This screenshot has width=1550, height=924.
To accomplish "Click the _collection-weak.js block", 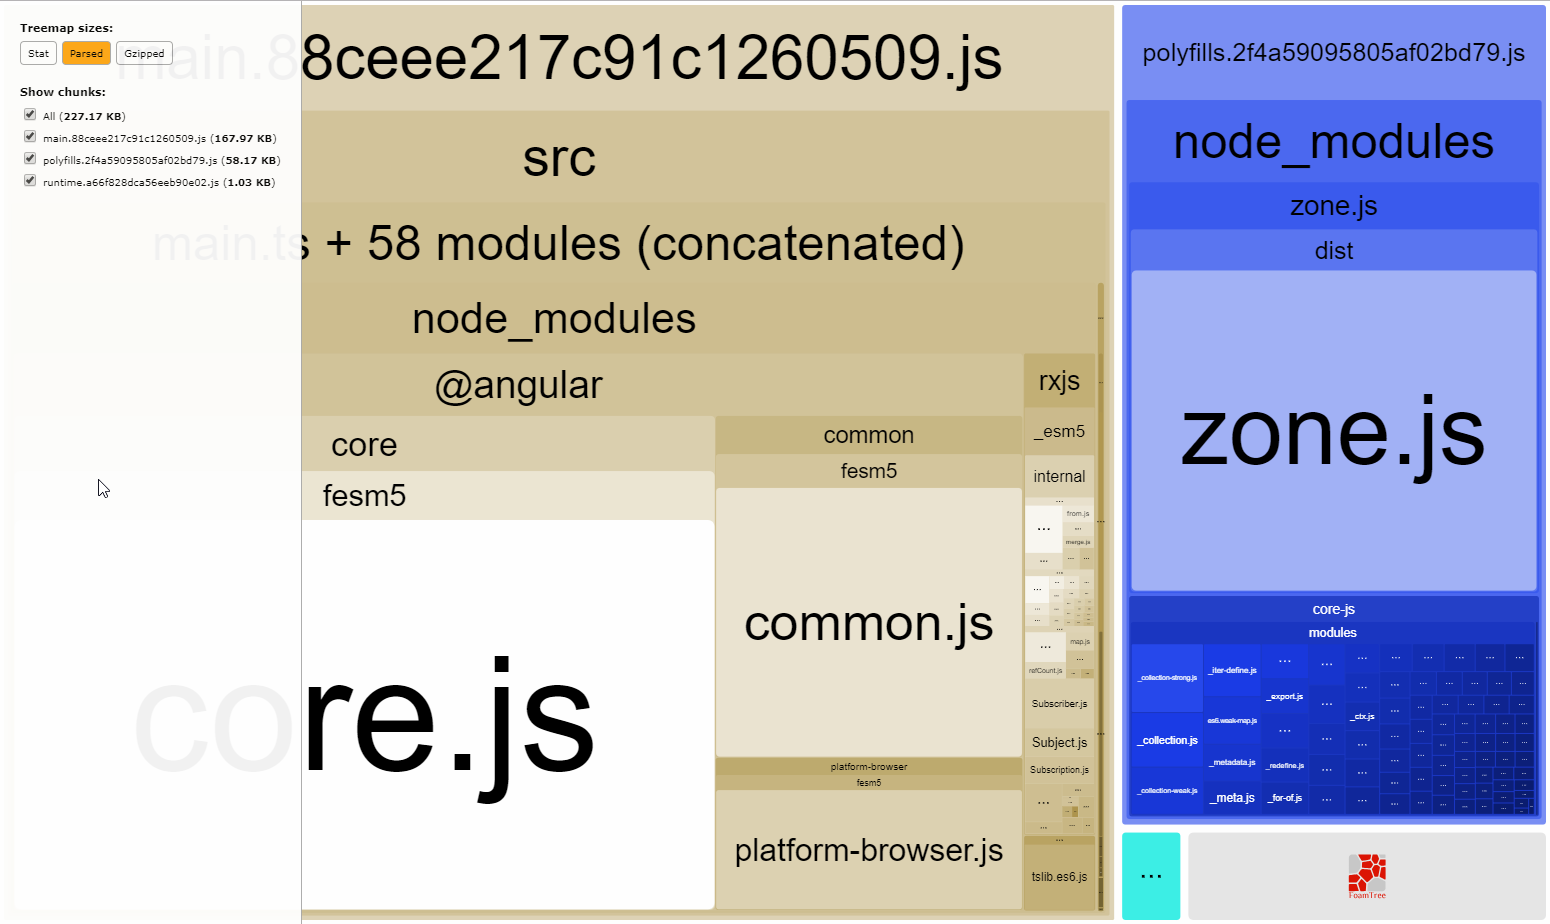I will 1167,790.
